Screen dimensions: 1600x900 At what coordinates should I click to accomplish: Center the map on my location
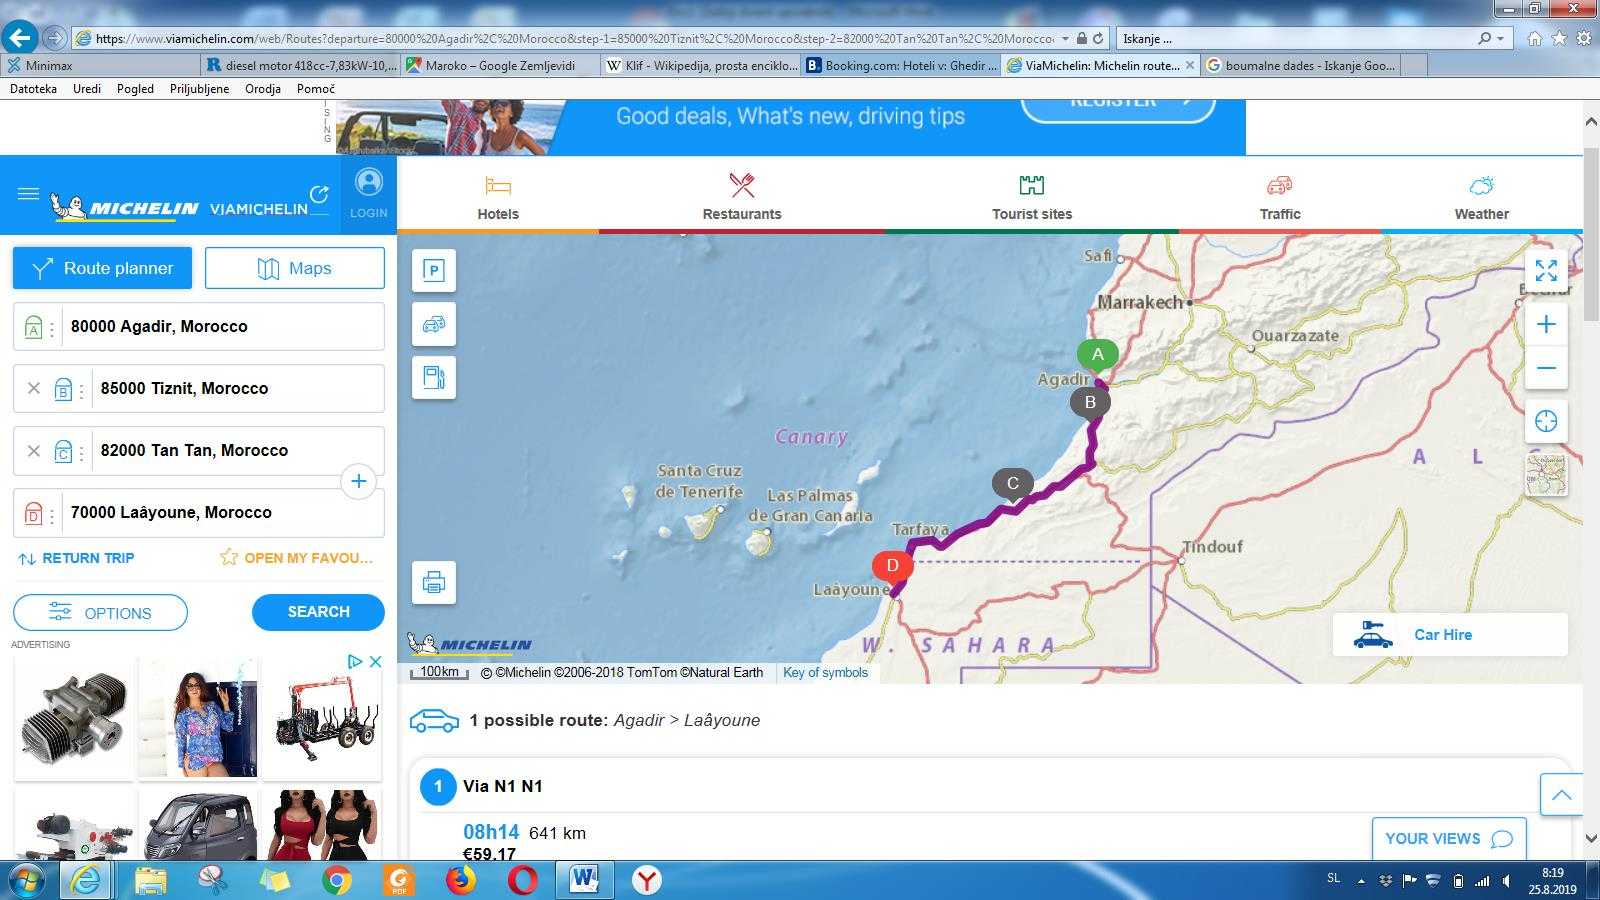(x=1546, y=421)
